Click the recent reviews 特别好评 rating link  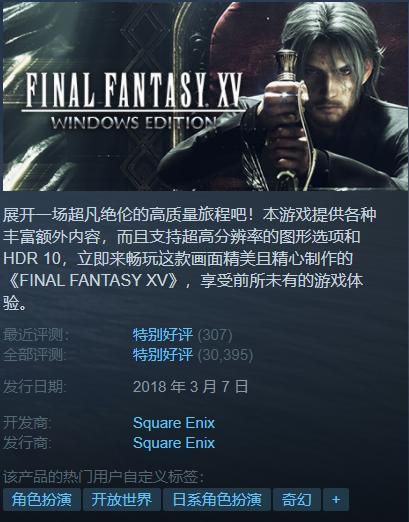click(163, 335)
